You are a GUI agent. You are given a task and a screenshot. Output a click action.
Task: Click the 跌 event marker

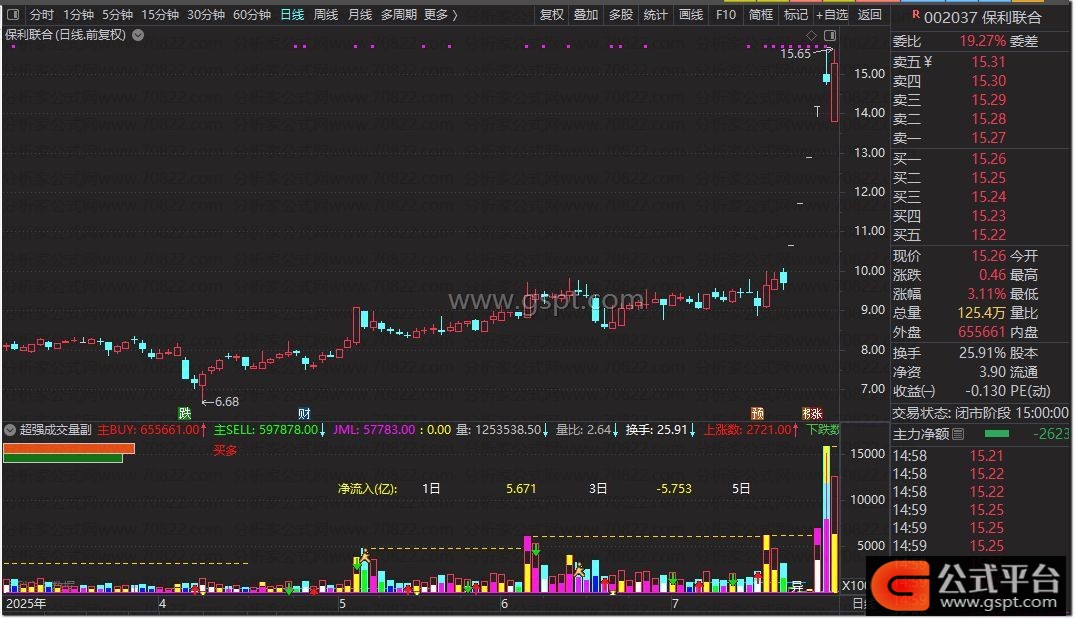coord(185,413)
